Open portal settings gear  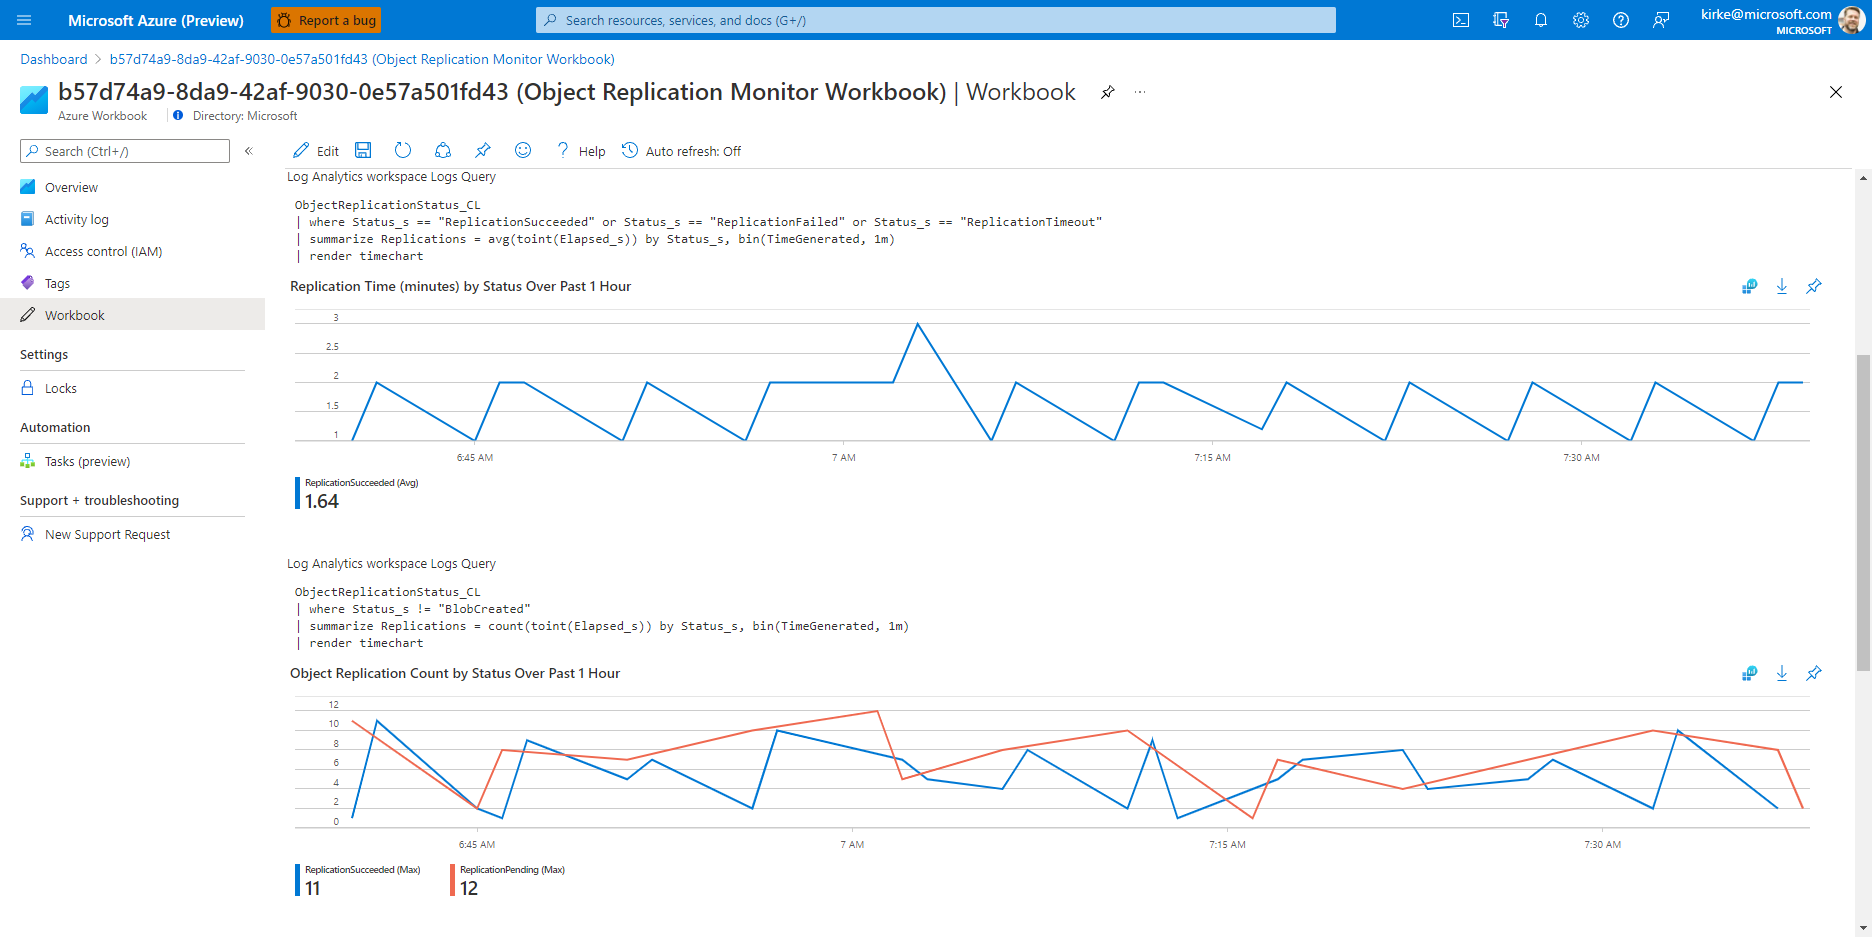click(1581, 20)
